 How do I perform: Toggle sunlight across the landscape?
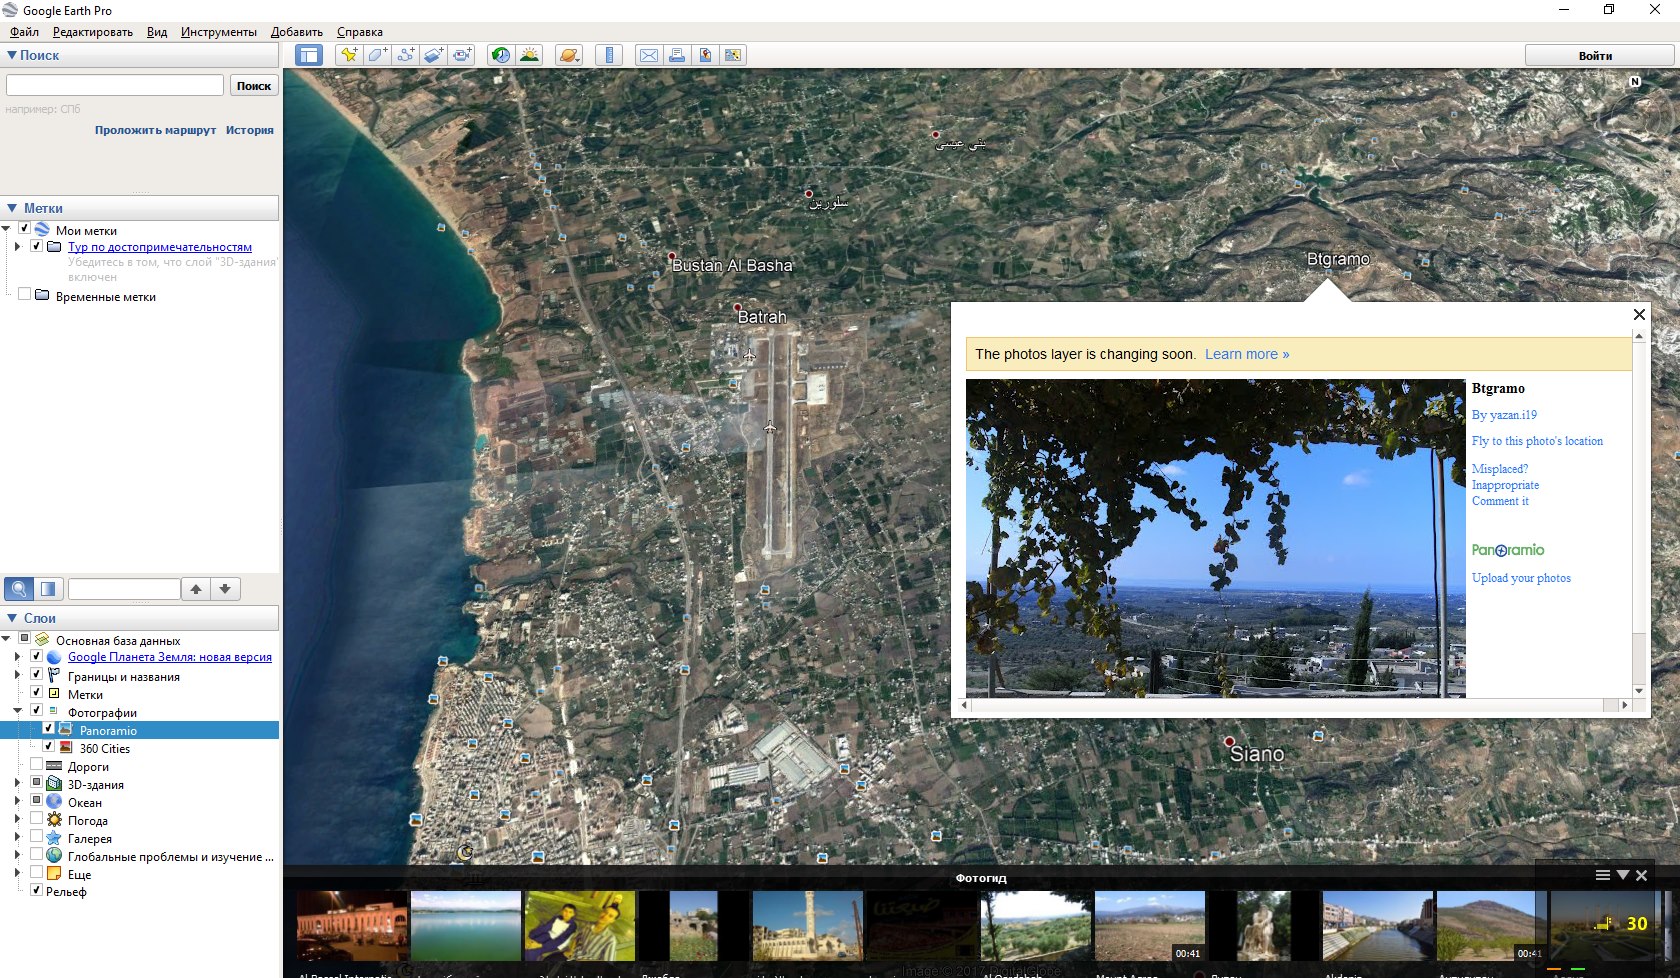529,55
